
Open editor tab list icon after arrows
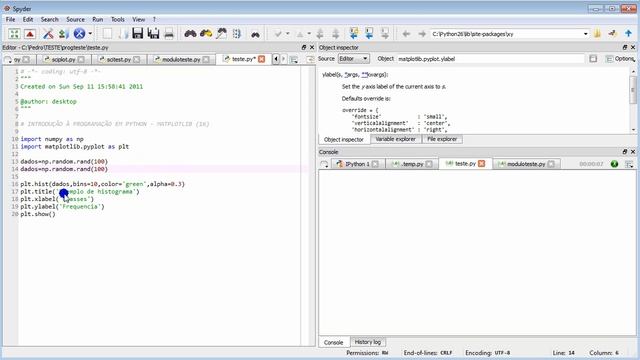(293, 60)
